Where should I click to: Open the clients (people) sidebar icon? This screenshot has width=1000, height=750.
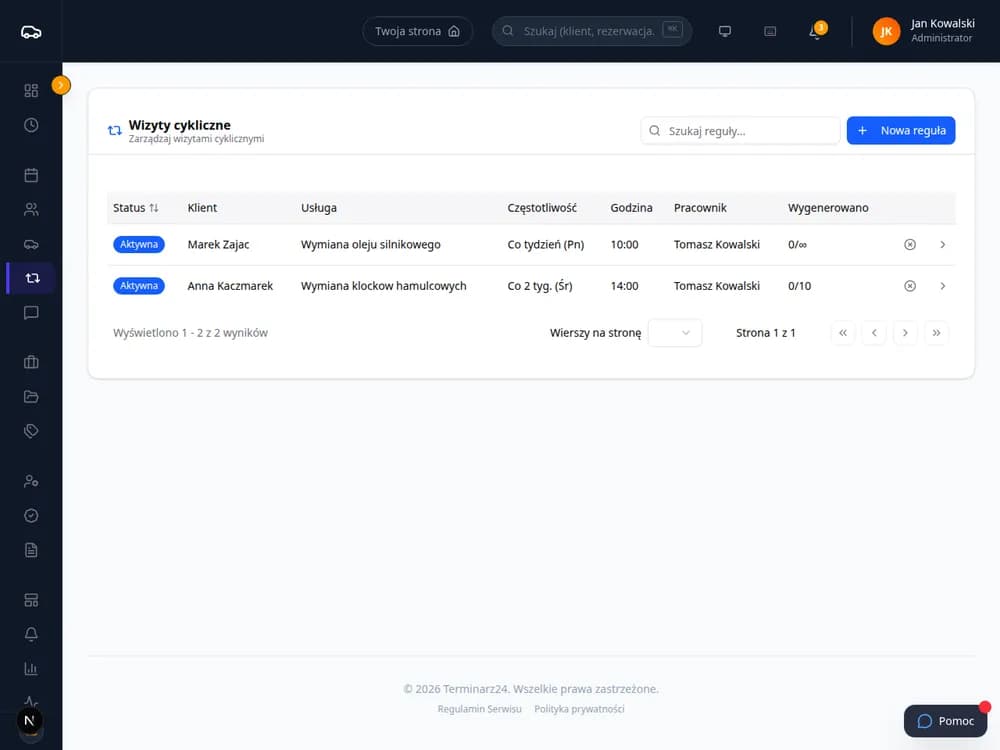tap(31, 209)
